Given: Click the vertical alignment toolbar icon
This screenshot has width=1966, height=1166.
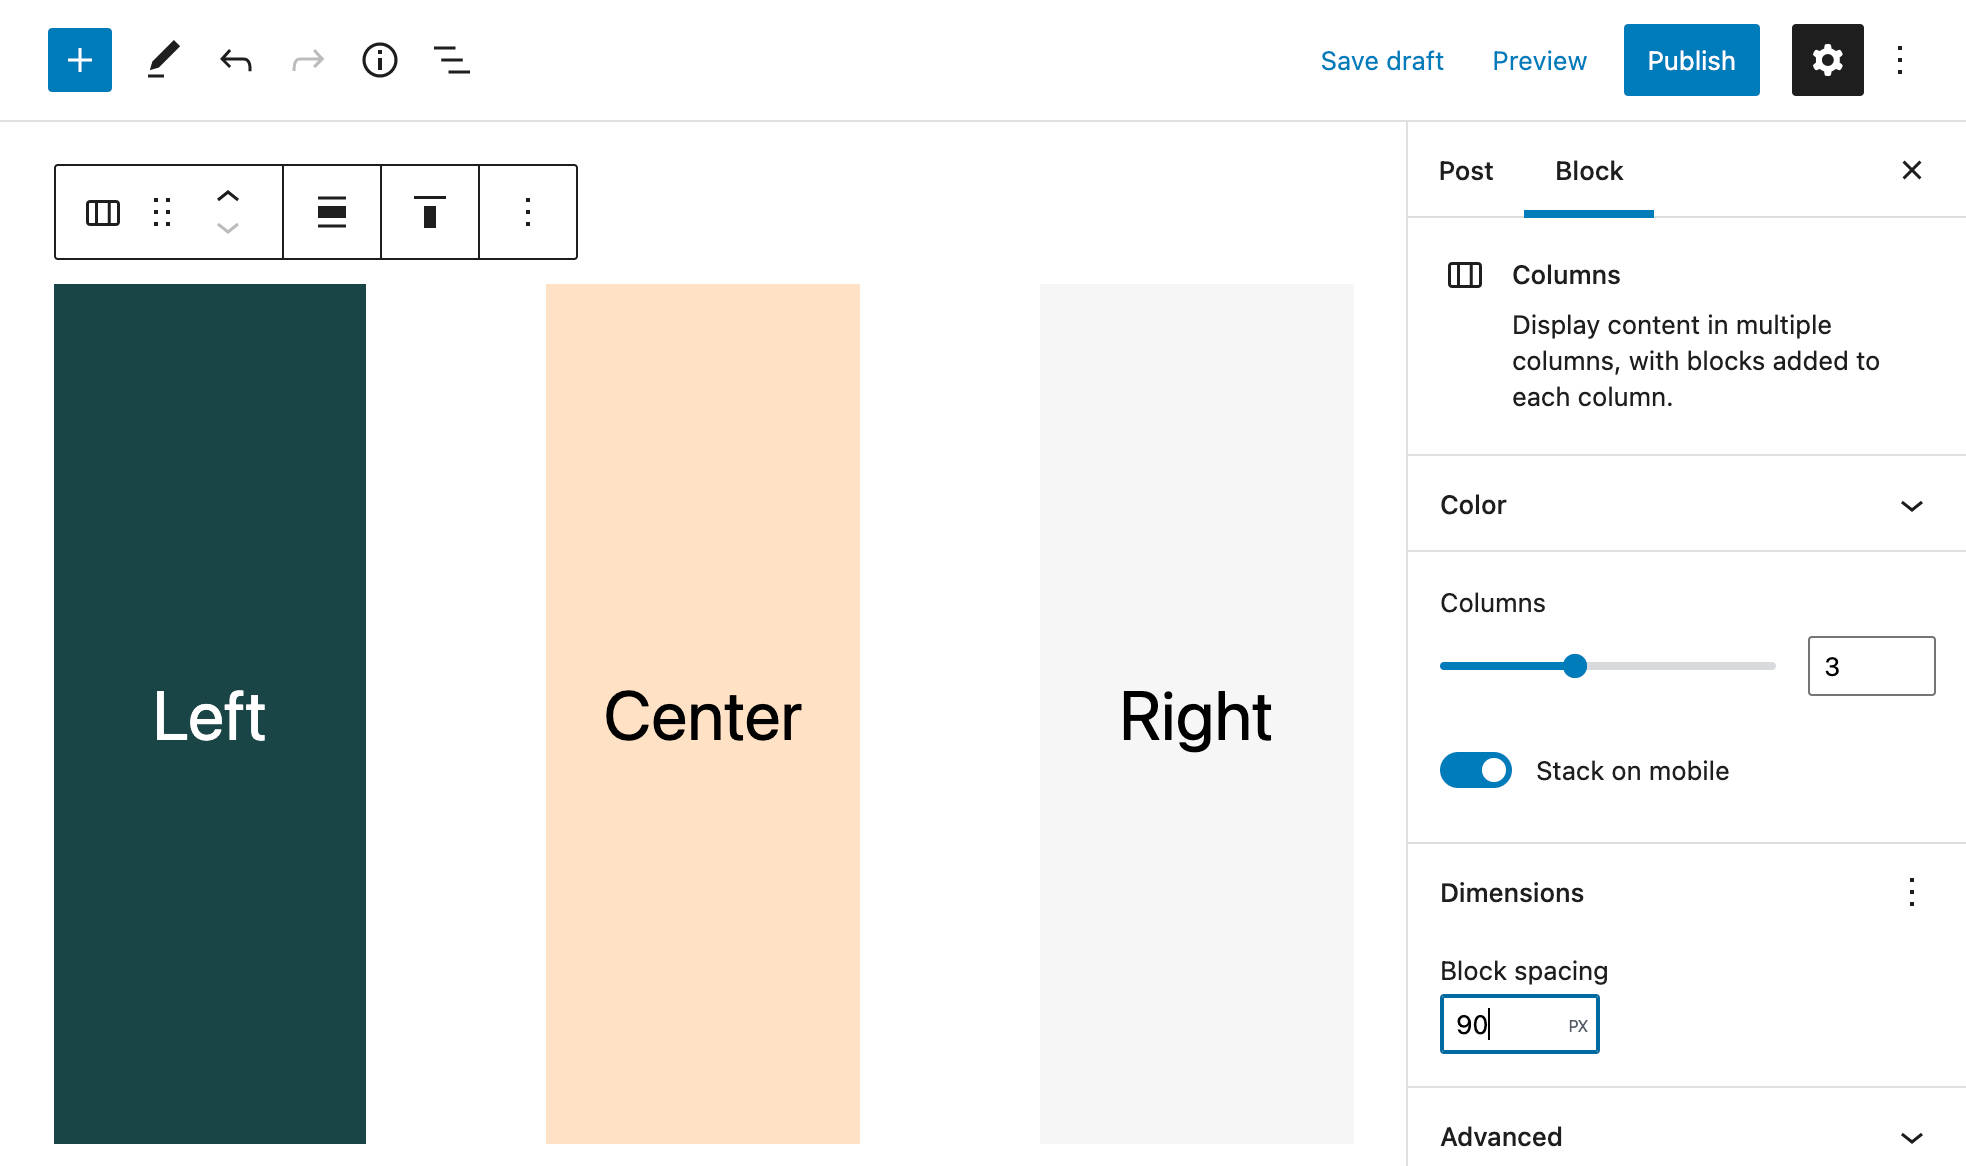Looking at the screenshot, I should point(429,212).
